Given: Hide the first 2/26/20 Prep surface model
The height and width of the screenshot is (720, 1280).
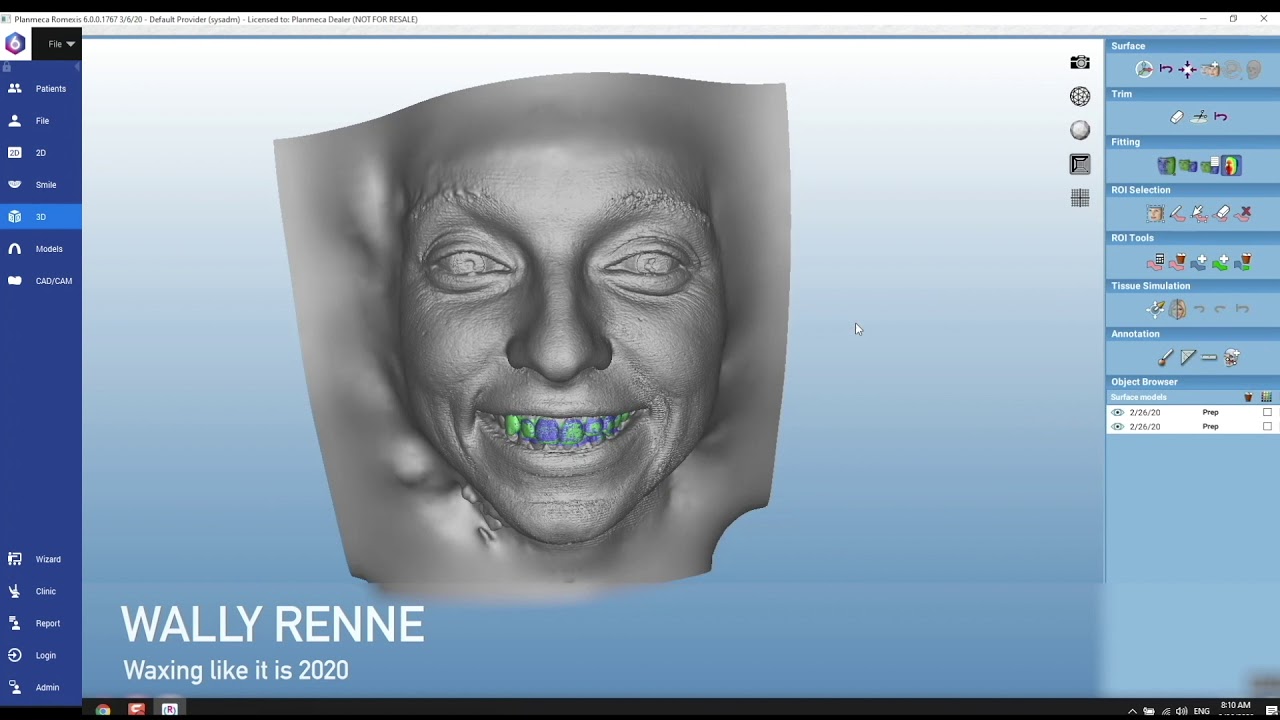Looking at the screenshot, I should (x=1118, y=412).
